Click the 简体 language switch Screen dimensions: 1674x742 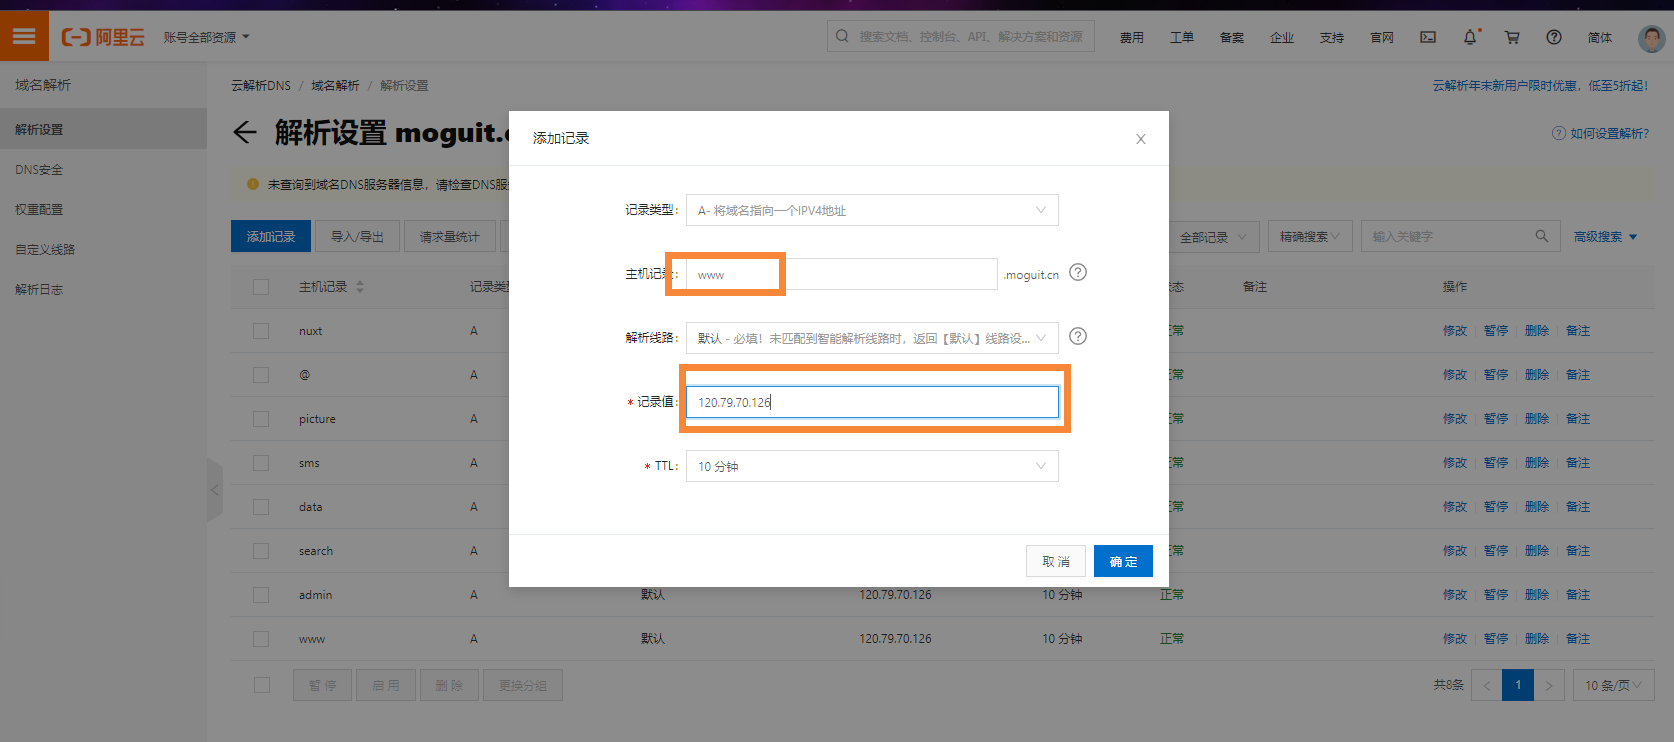1600,37
